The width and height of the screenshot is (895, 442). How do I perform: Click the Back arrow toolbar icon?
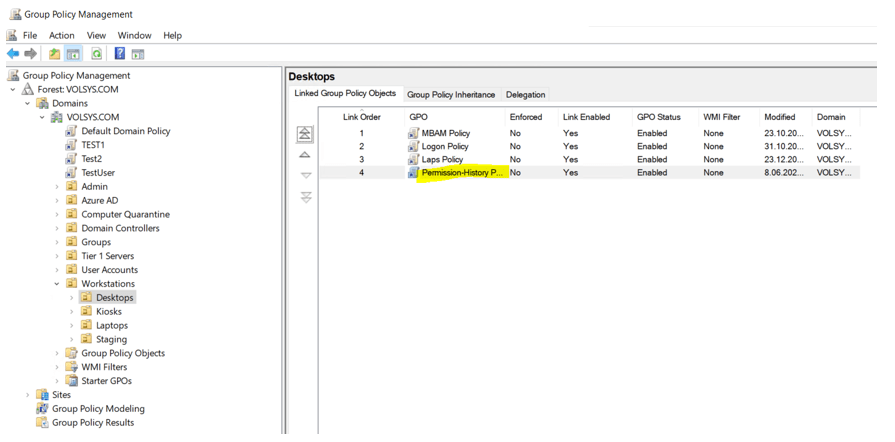click(x=13, y=54)
